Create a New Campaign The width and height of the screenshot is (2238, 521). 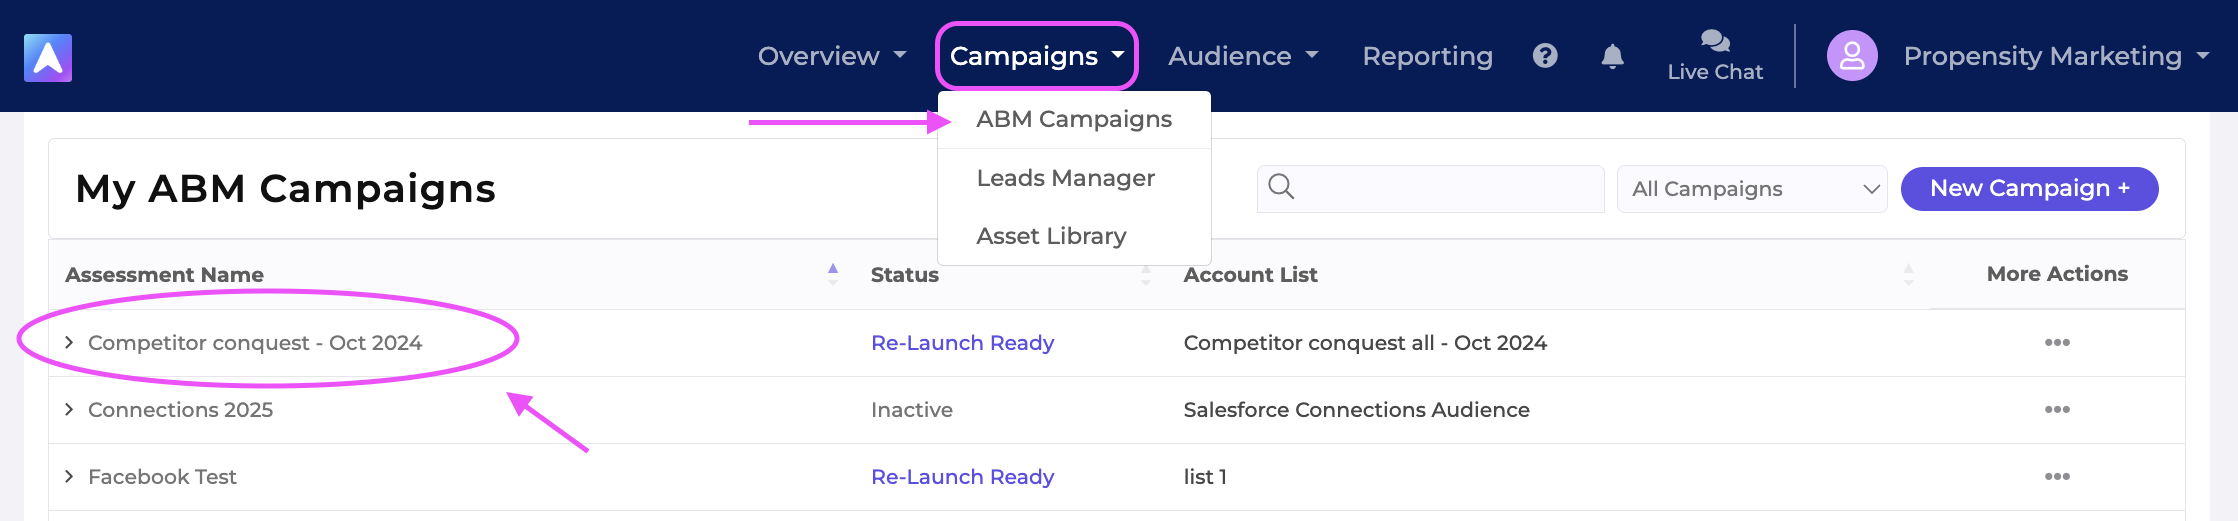tap(2029, 189)
